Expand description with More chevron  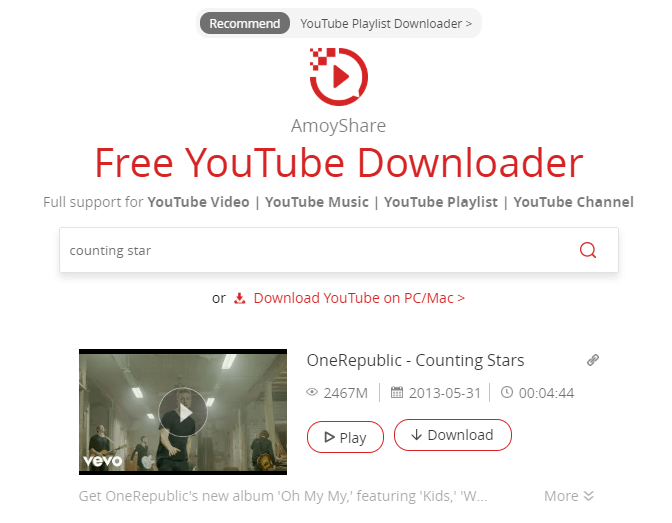[569, 496]
